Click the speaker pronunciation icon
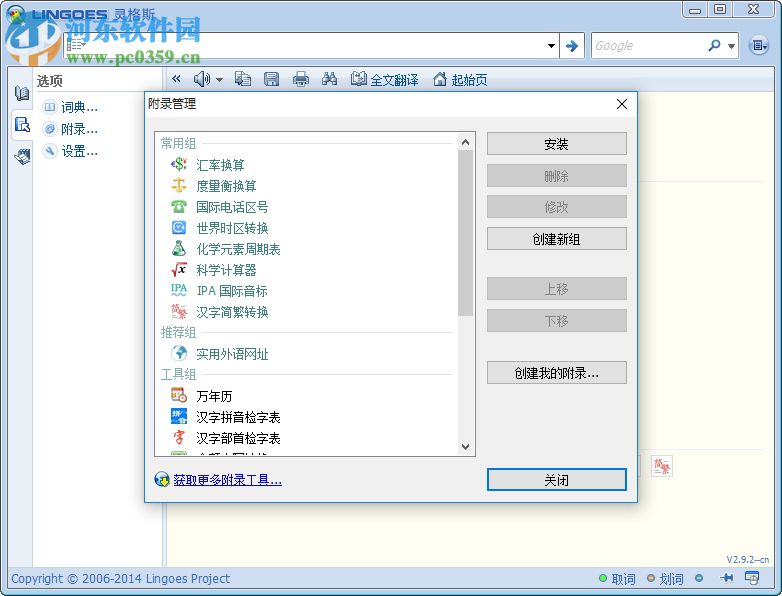Viewport: 782px width, 596px height. 201,79
